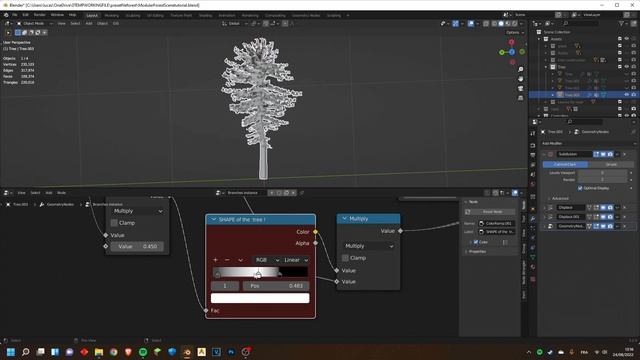Open Photoshop from the taskbar
640x360 pixels.
231,352
